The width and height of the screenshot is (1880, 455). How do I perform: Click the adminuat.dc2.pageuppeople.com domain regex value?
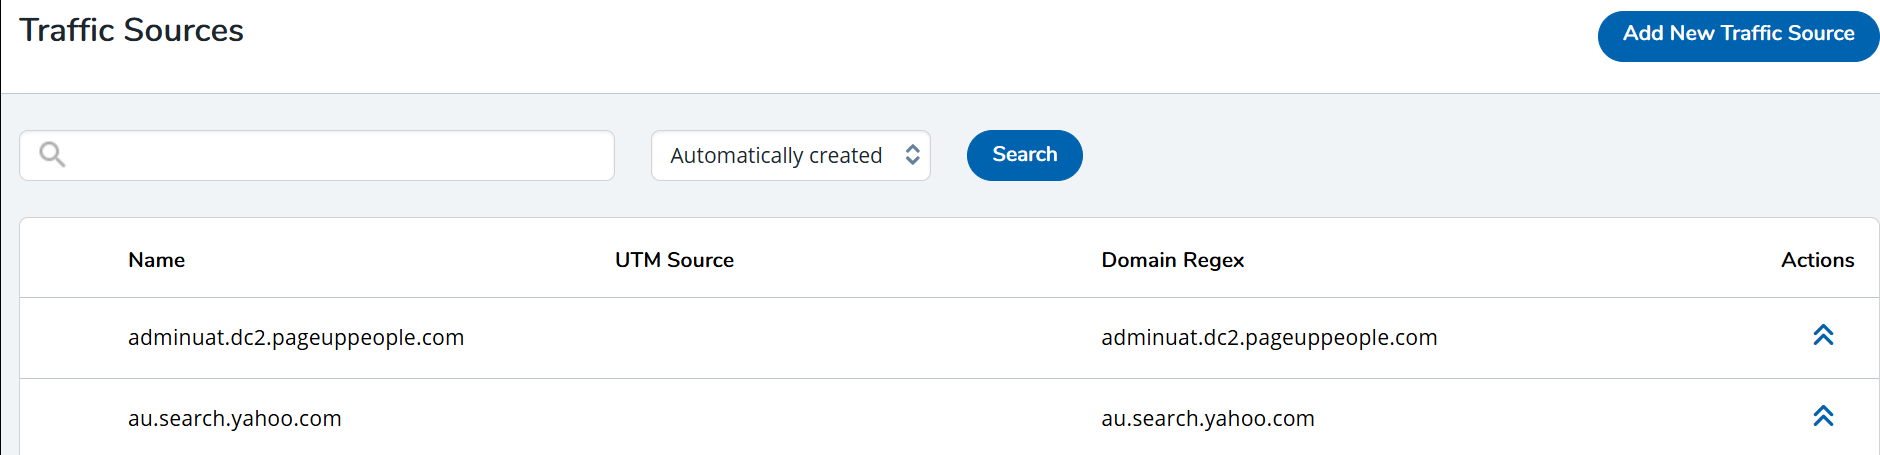[1269, 338]
